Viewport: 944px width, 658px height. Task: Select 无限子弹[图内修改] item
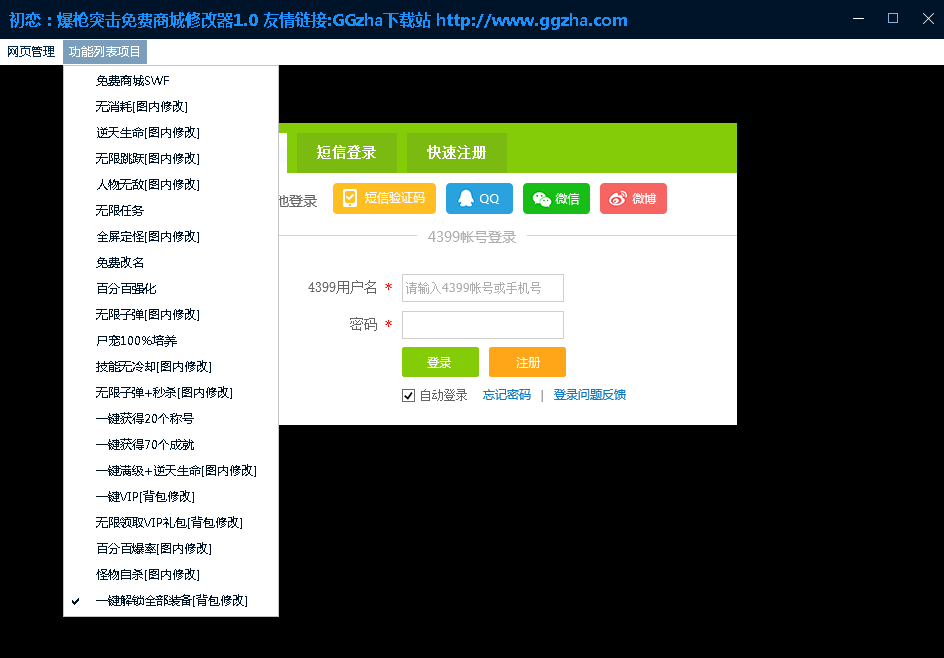tap(171, 314)
